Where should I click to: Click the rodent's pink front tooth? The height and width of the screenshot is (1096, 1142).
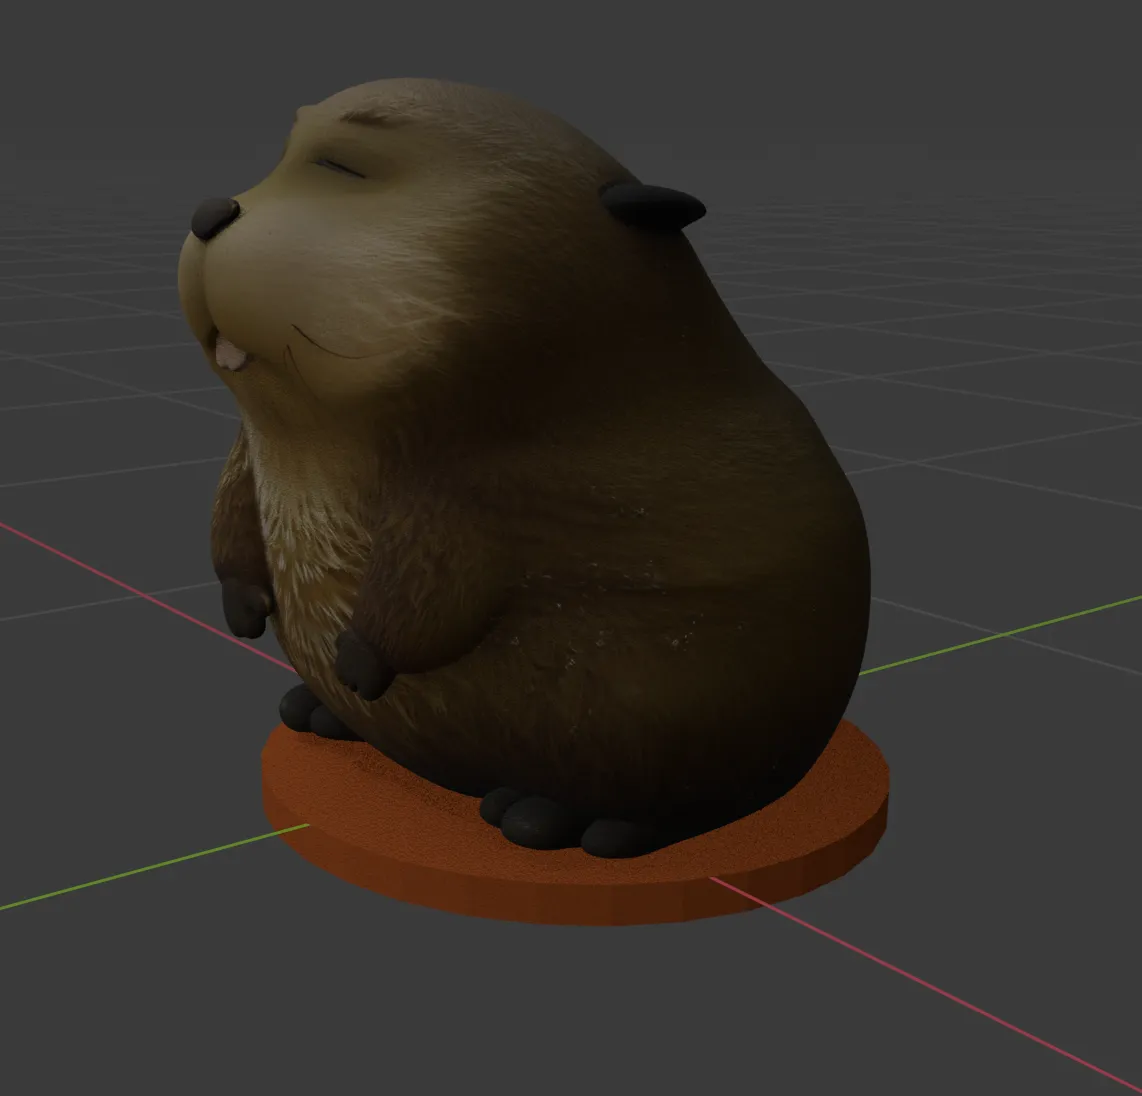click(x=230, y=355)
